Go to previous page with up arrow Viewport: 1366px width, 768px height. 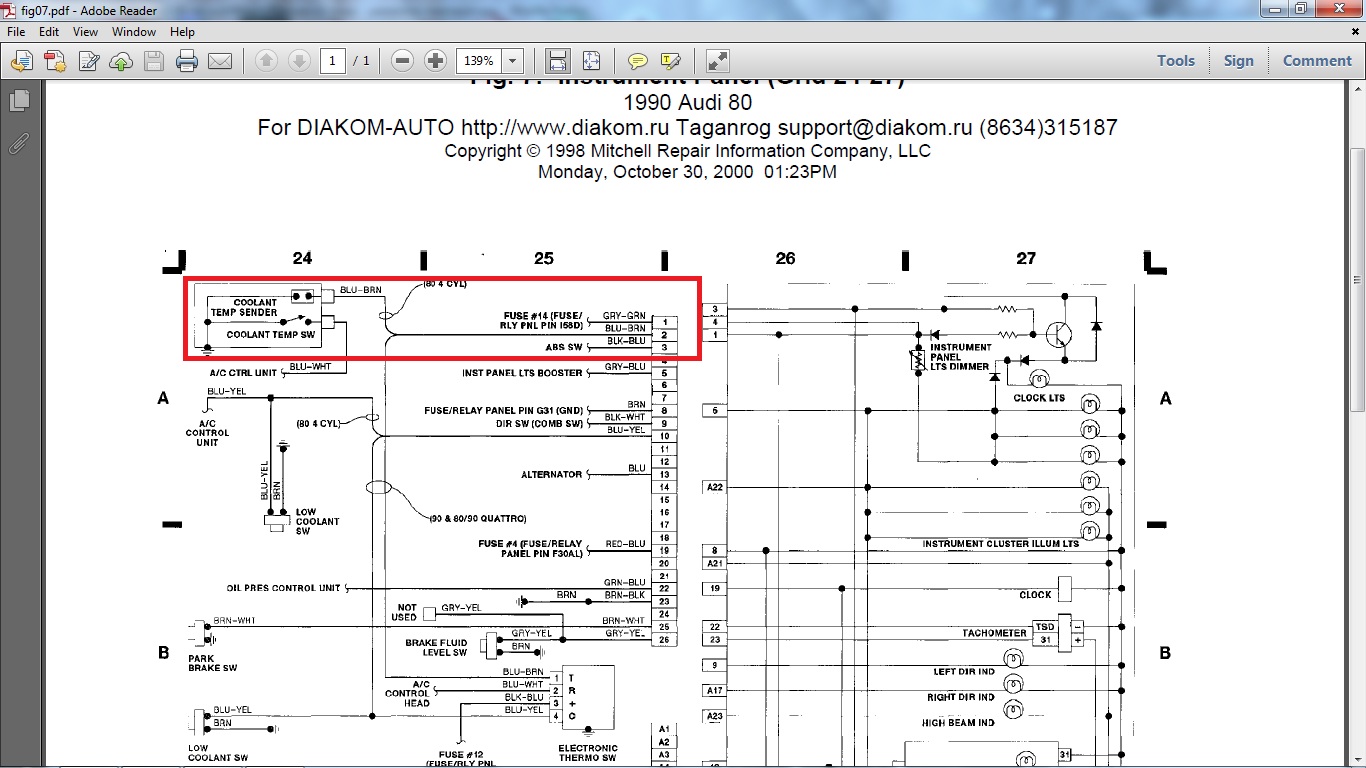point(266,61)
